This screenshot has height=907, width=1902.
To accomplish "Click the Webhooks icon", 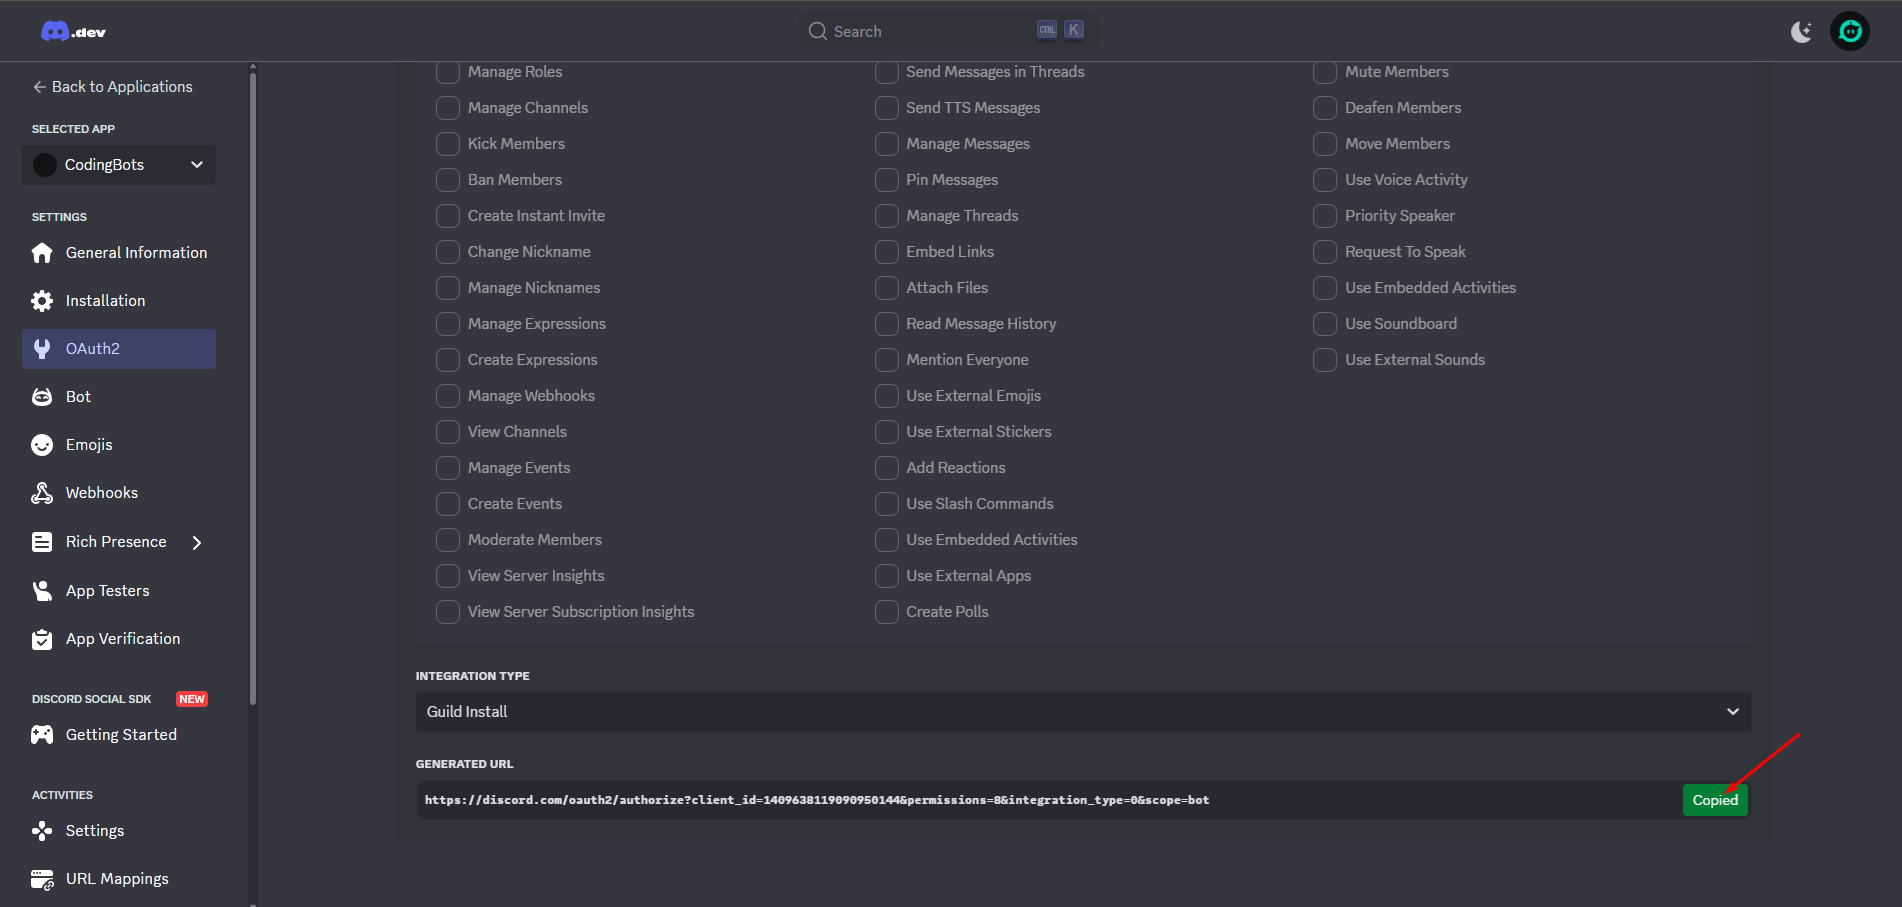I will coord(42,493).
